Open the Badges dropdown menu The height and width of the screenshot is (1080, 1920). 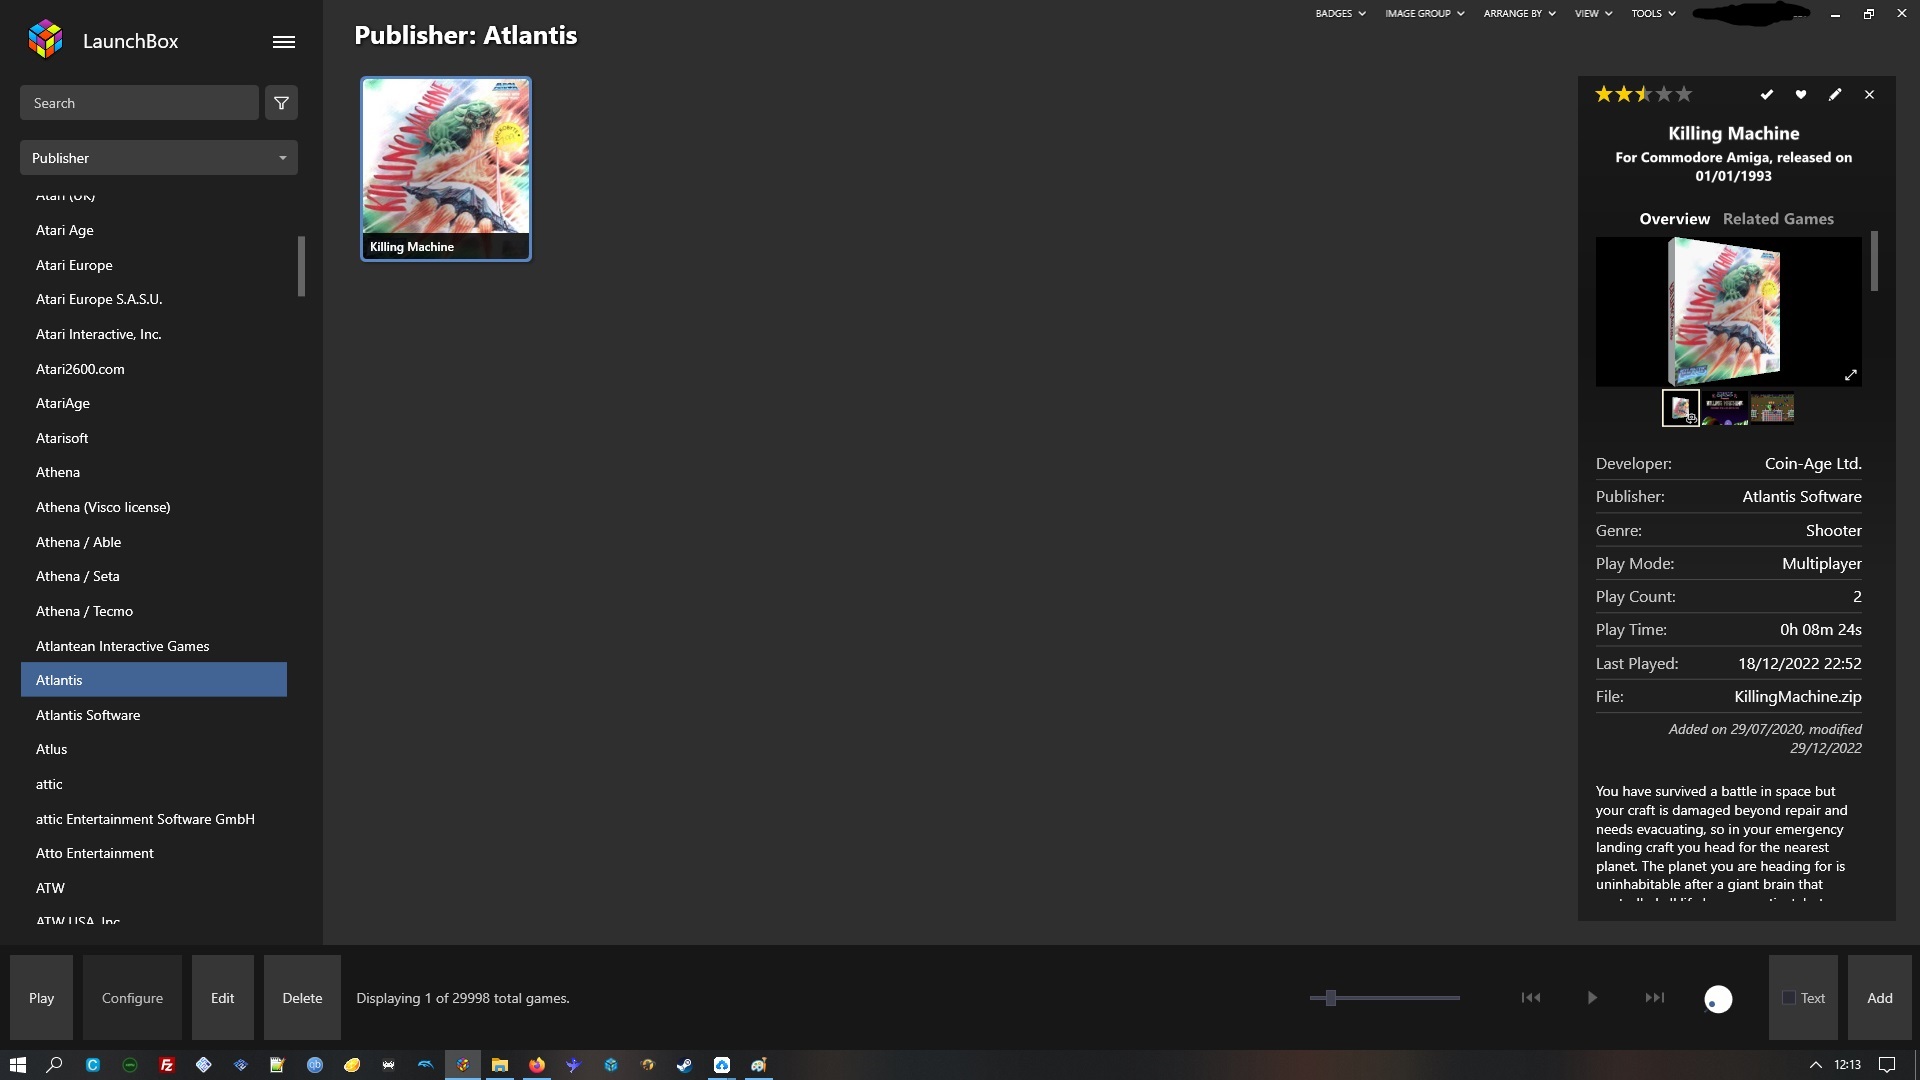pos(1340,14)
